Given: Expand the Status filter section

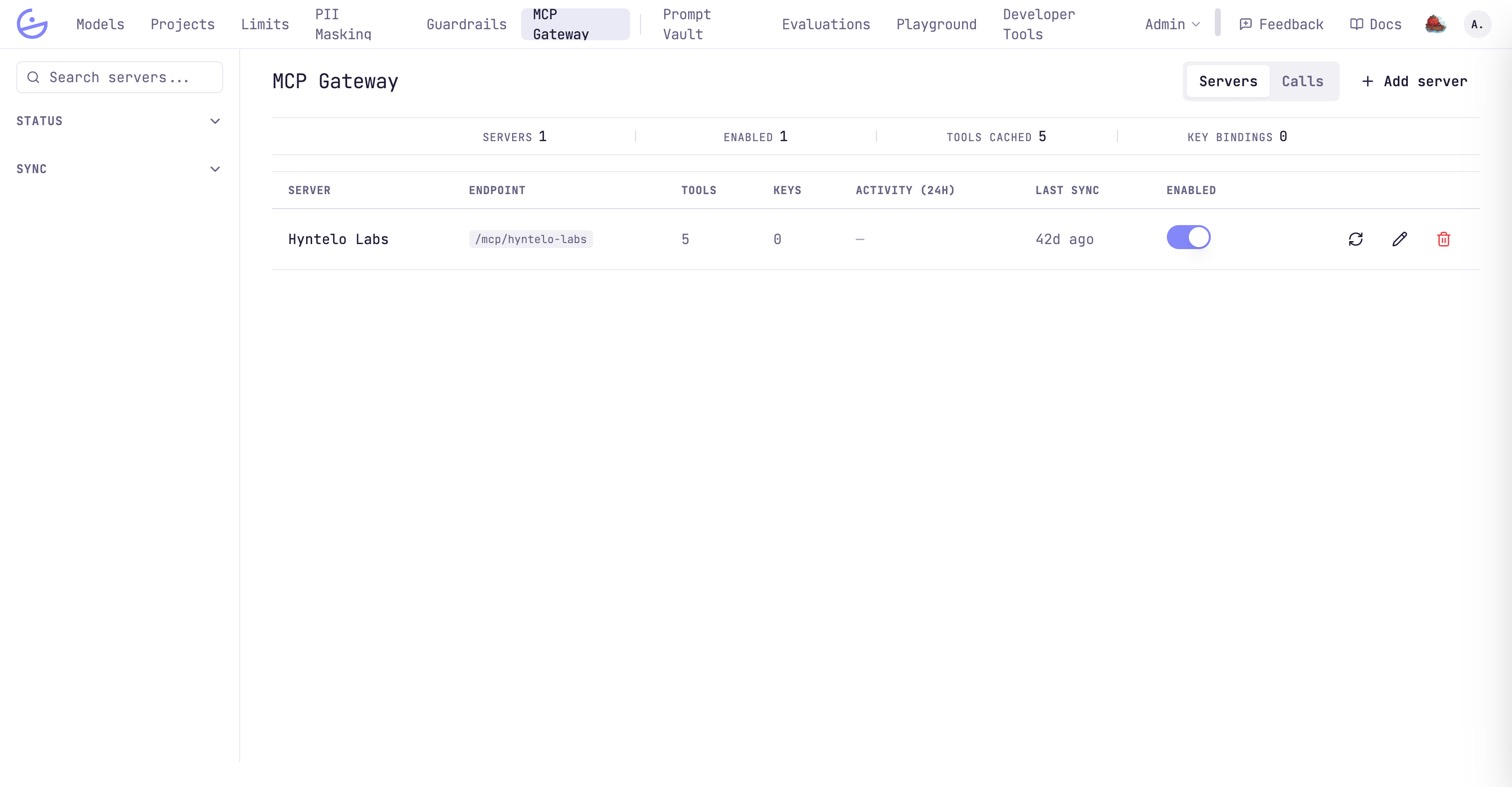Looking at the screenshot, I should [x=119, y=121].
